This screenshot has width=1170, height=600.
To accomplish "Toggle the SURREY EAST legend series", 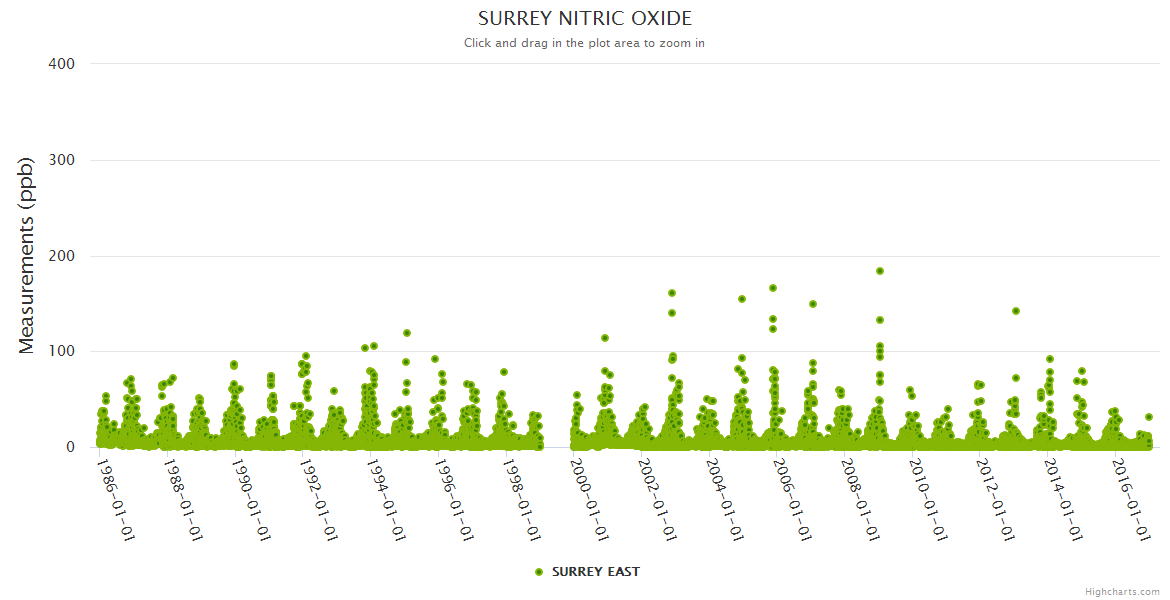I will coord(595,572).
